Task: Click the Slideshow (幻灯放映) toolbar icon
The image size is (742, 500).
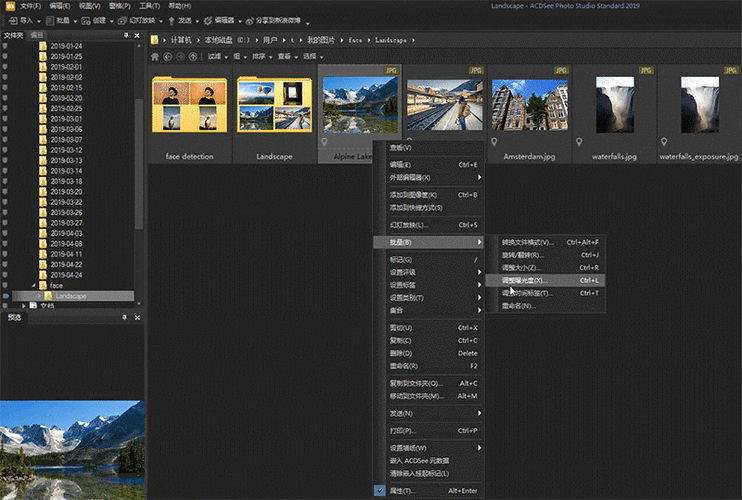Action: tap(123, 21)
